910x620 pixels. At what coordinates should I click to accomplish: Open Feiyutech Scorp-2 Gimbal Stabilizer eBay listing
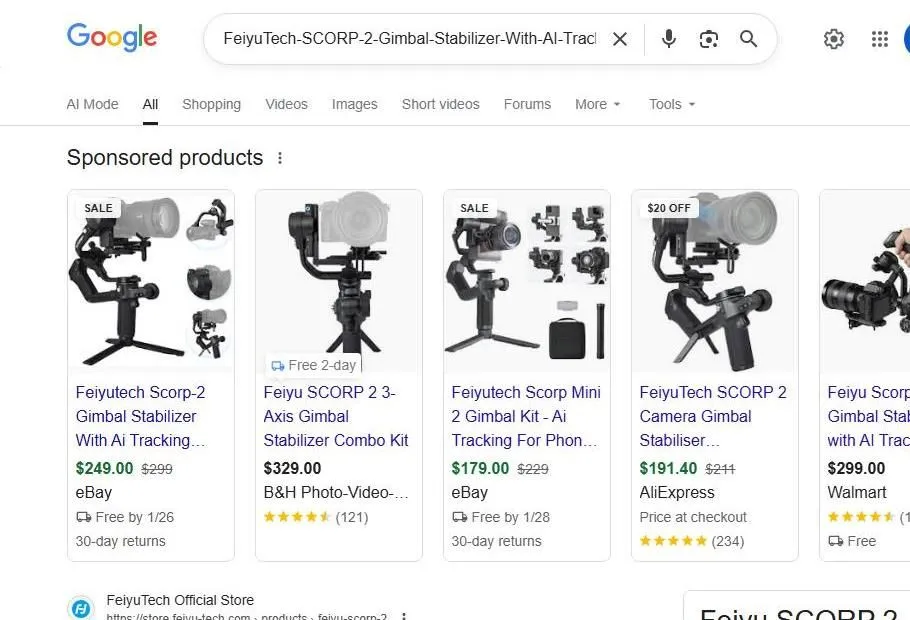coord(140,416)
